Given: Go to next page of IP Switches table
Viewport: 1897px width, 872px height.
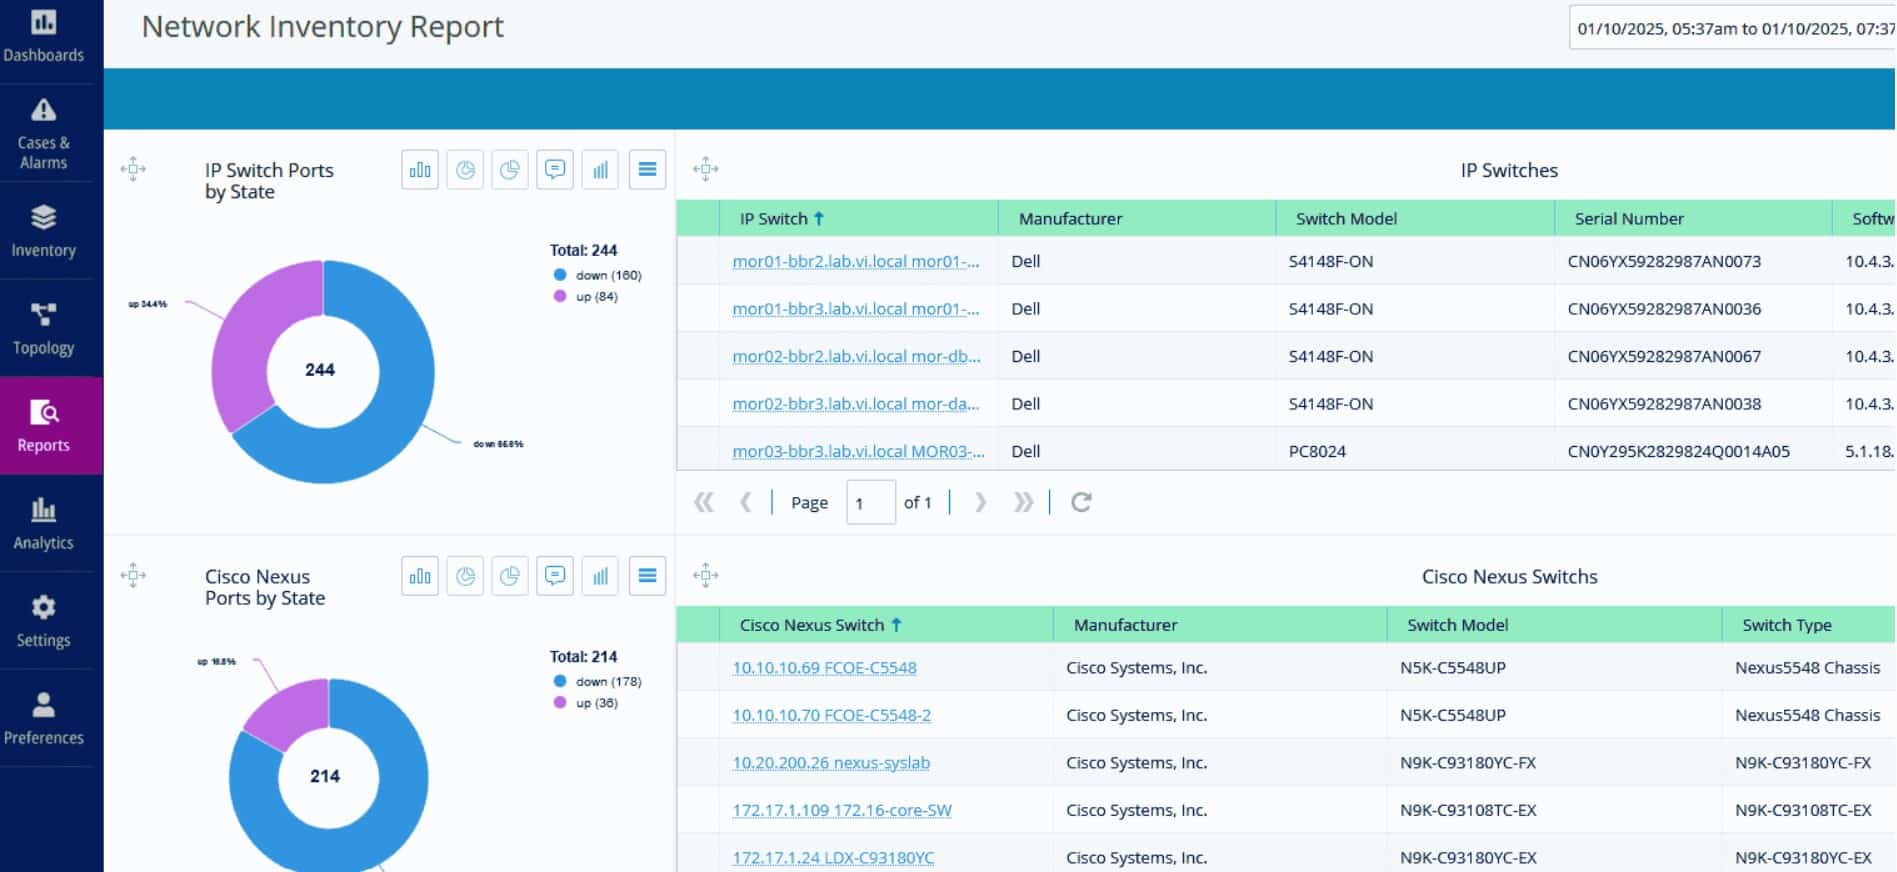Looking at the screenshot, I should click(x=981, y=502).
